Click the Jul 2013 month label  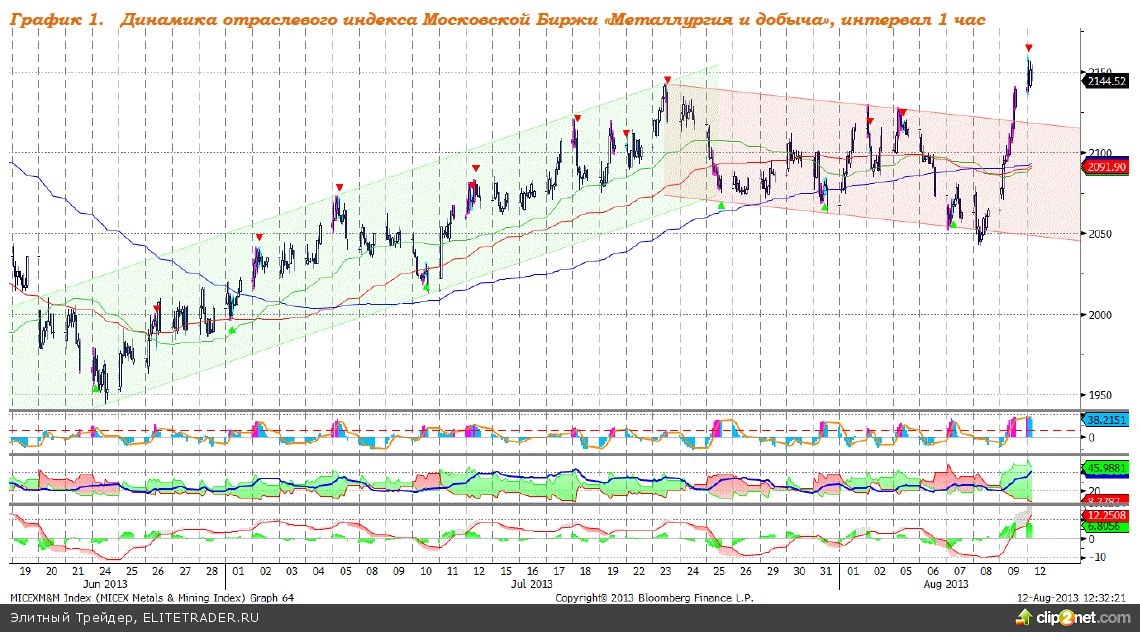pyautogui.click(x=532, y=583)
